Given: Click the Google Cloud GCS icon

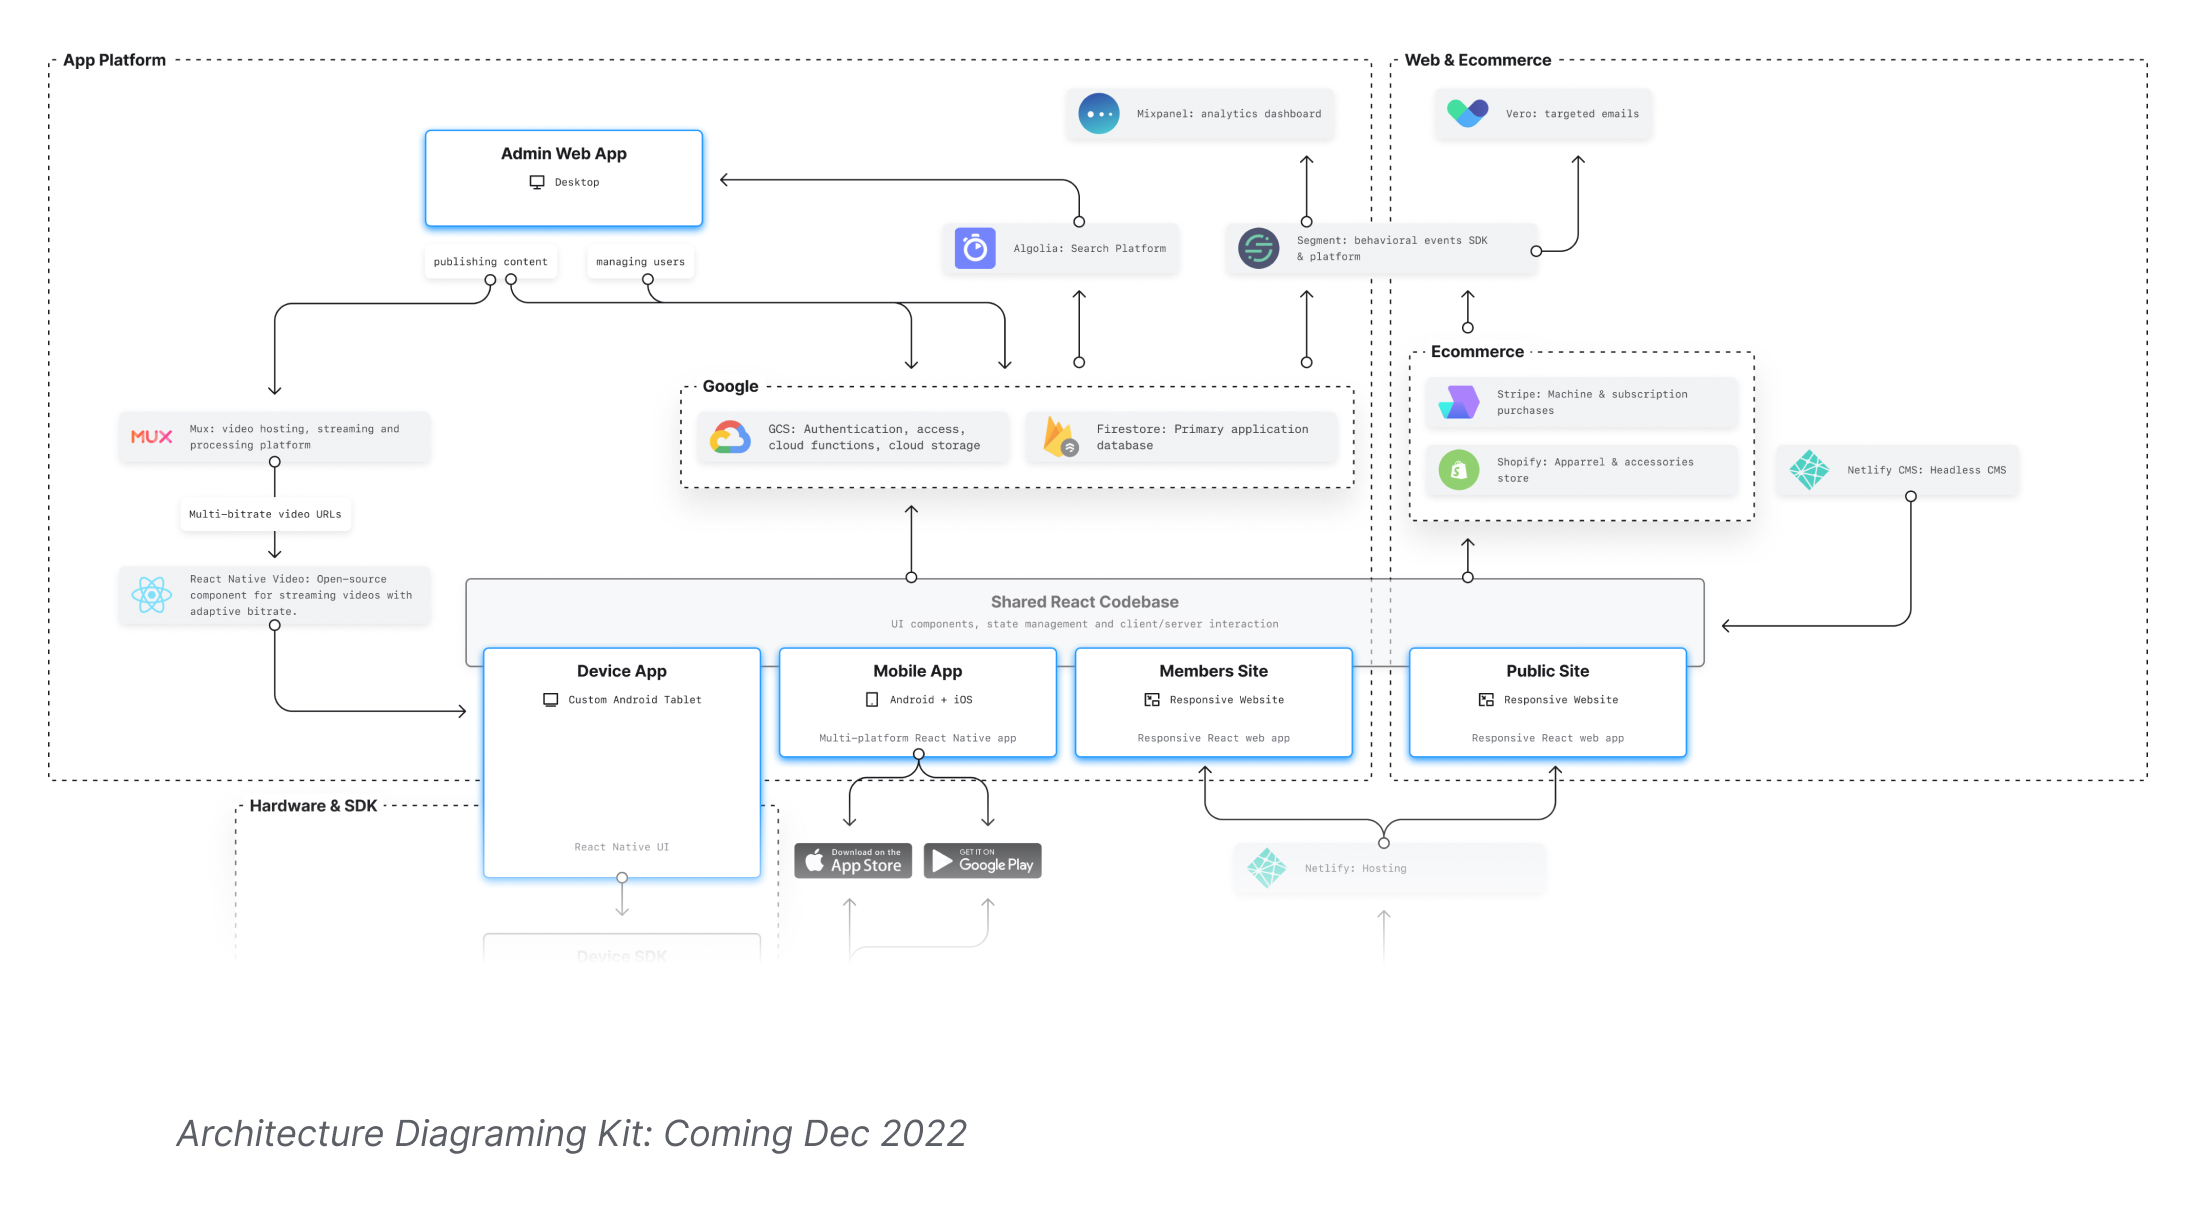Looking at the screenshot, I should [730, 437].
